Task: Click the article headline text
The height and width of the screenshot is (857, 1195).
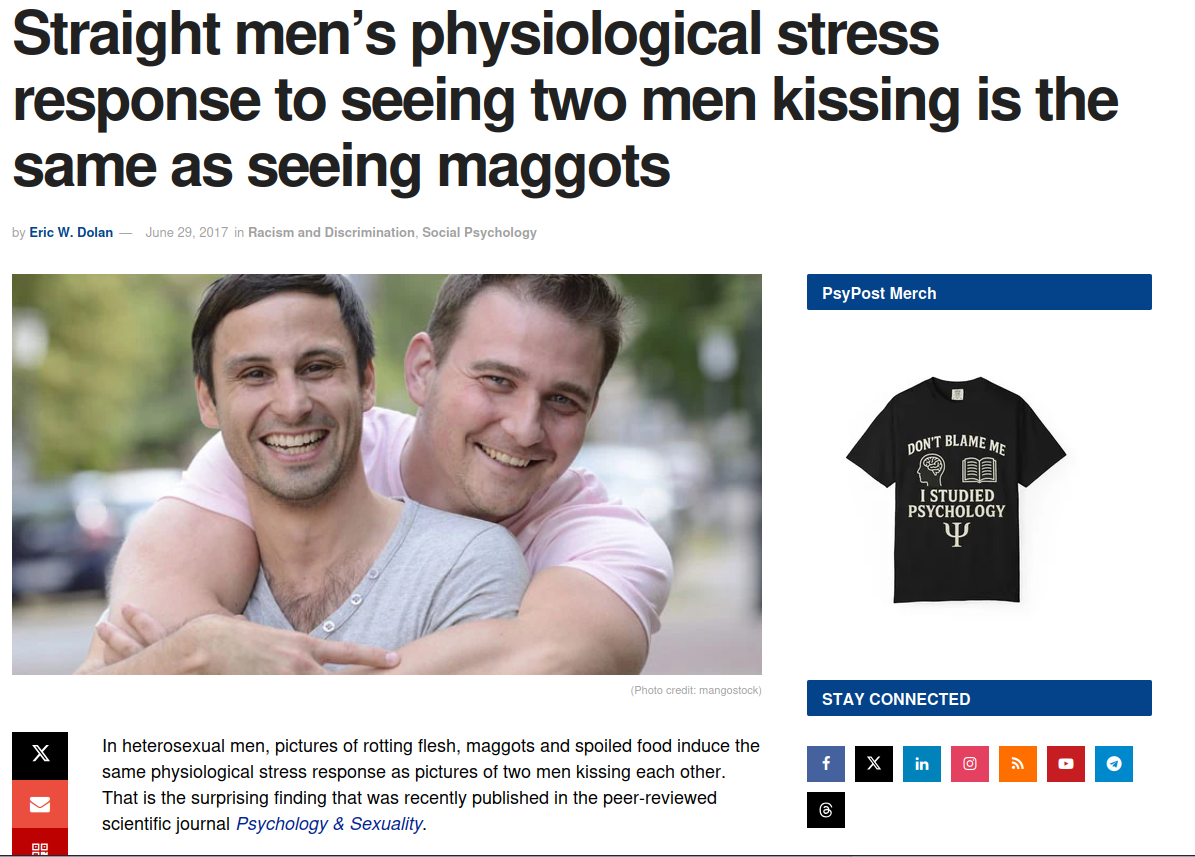Action: click(565, 100)
